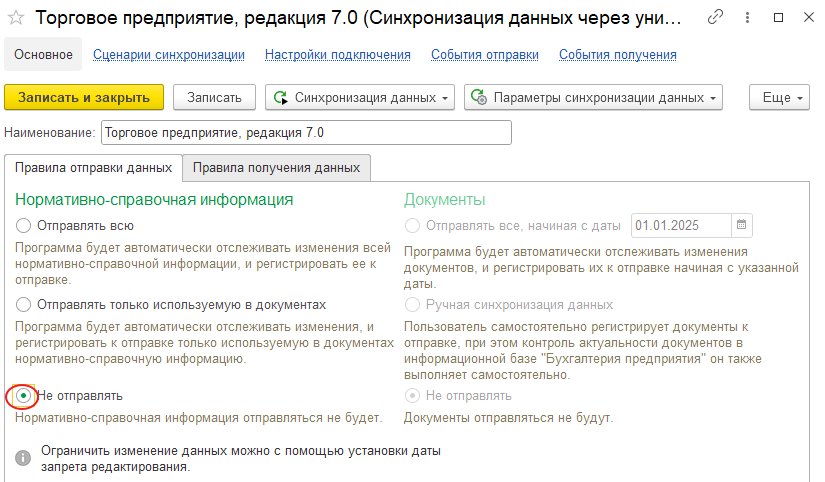825x482 pixels.
Task: Open the 'Еще' menu
Action: [x=779, y=97]
